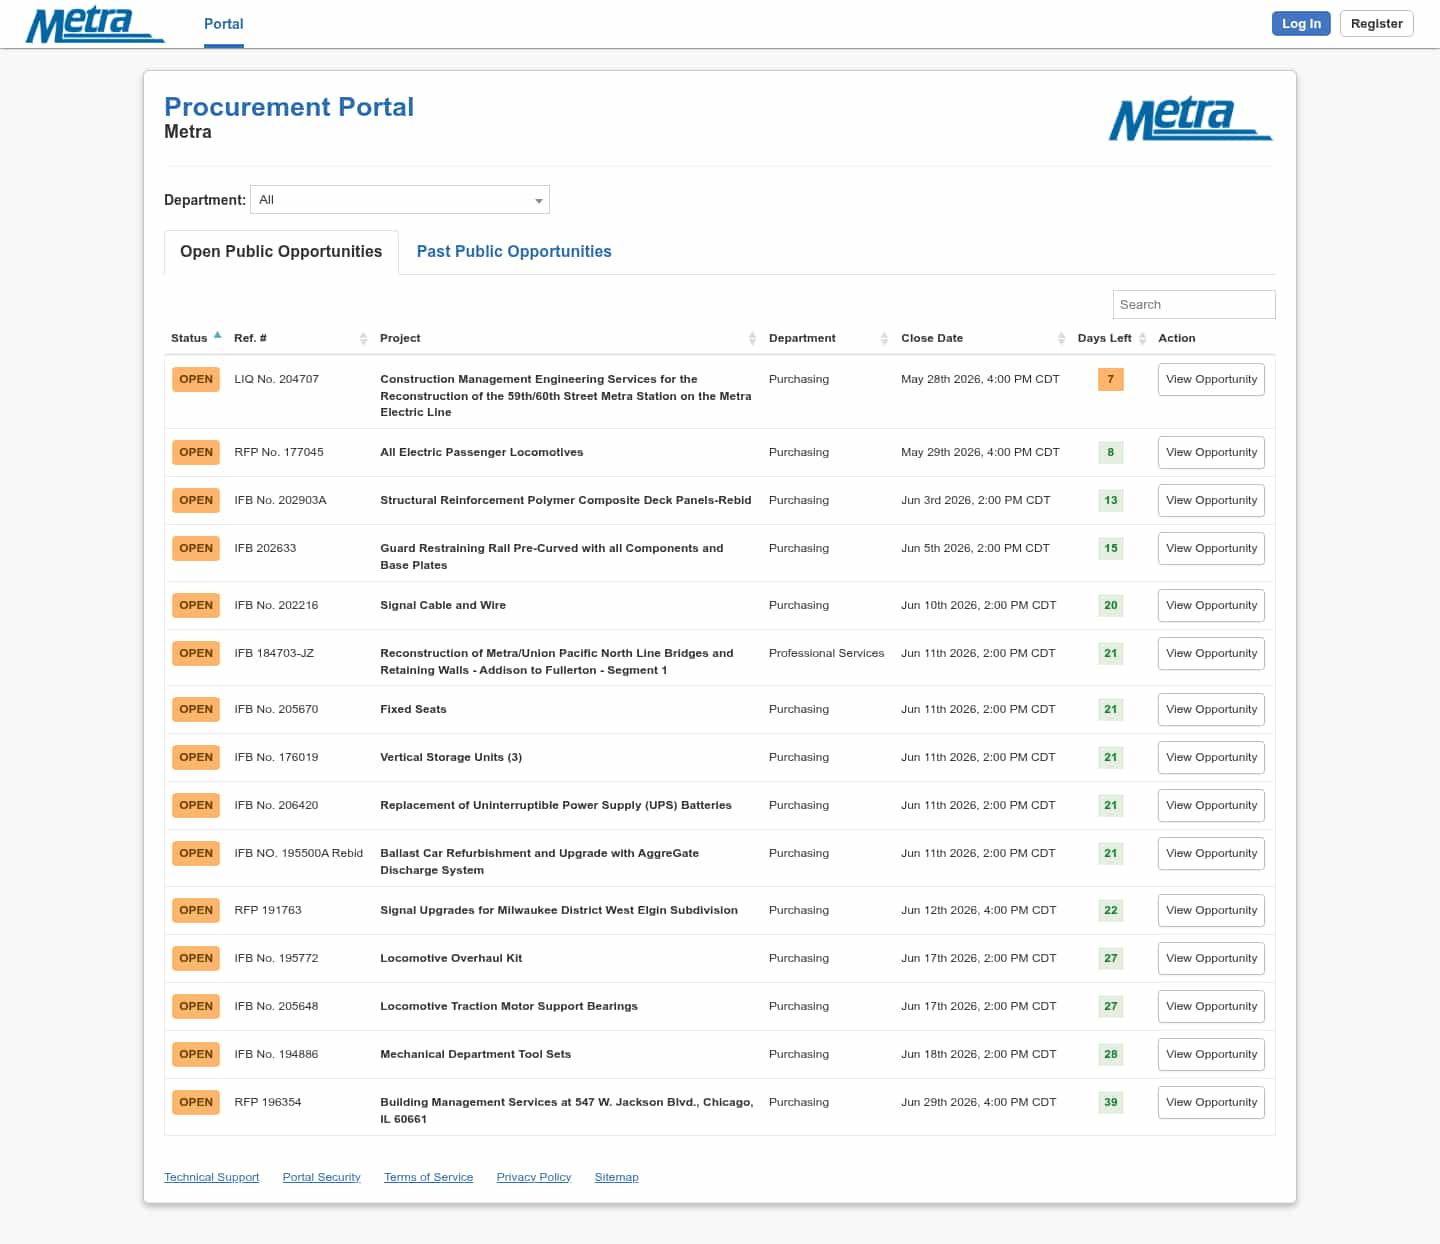View opportunity for IFB 202633
The width and height of the screenshot is (1440, 1244).
click(1211, 549)
